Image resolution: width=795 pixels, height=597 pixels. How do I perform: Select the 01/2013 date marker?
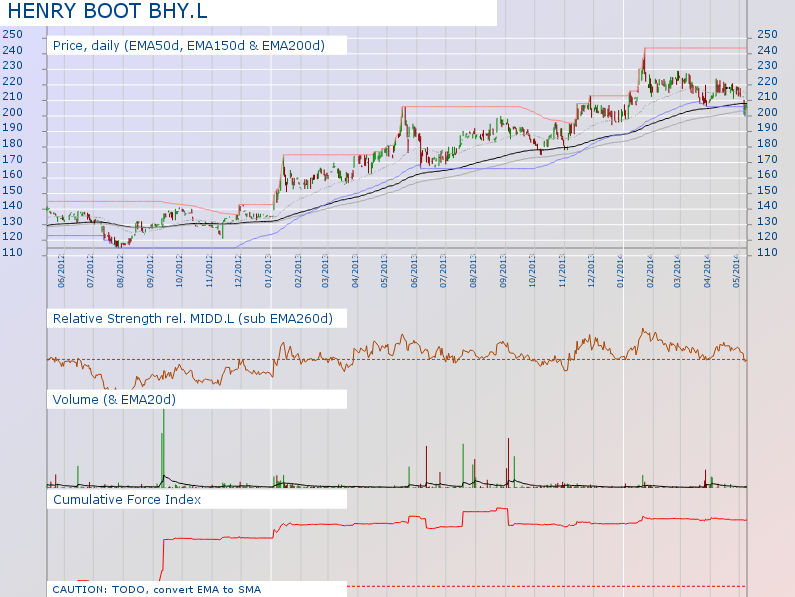(x=268, y=271)
